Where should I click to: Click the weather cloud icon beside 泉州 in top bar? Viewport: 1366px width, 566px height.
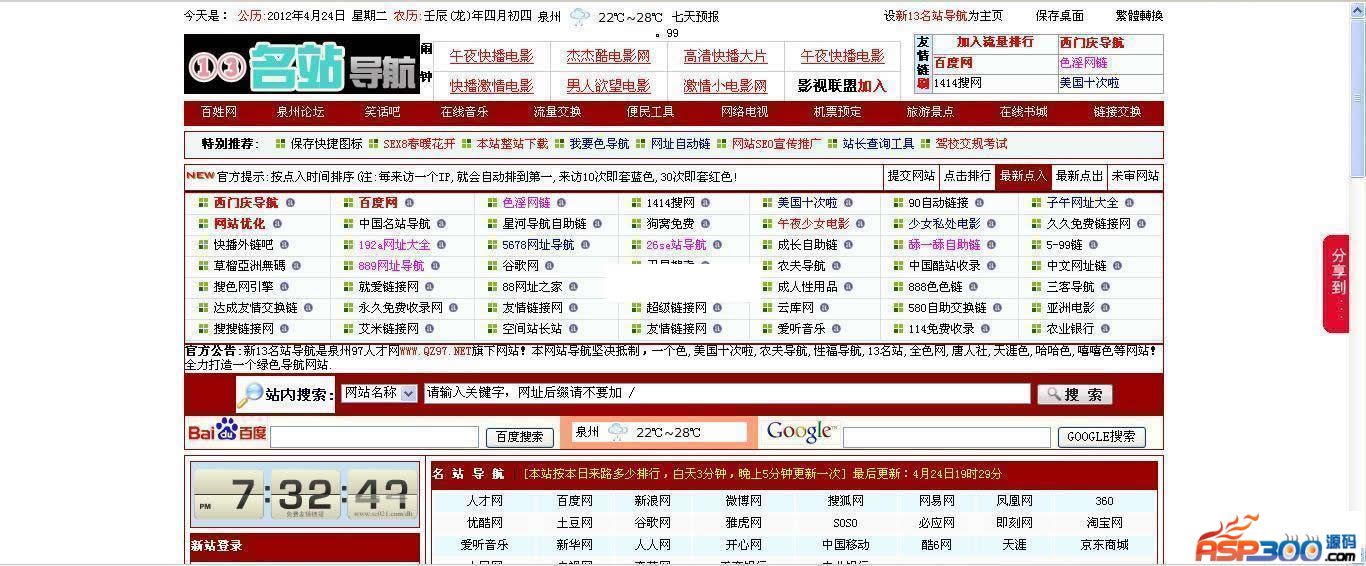click(580, 16)
